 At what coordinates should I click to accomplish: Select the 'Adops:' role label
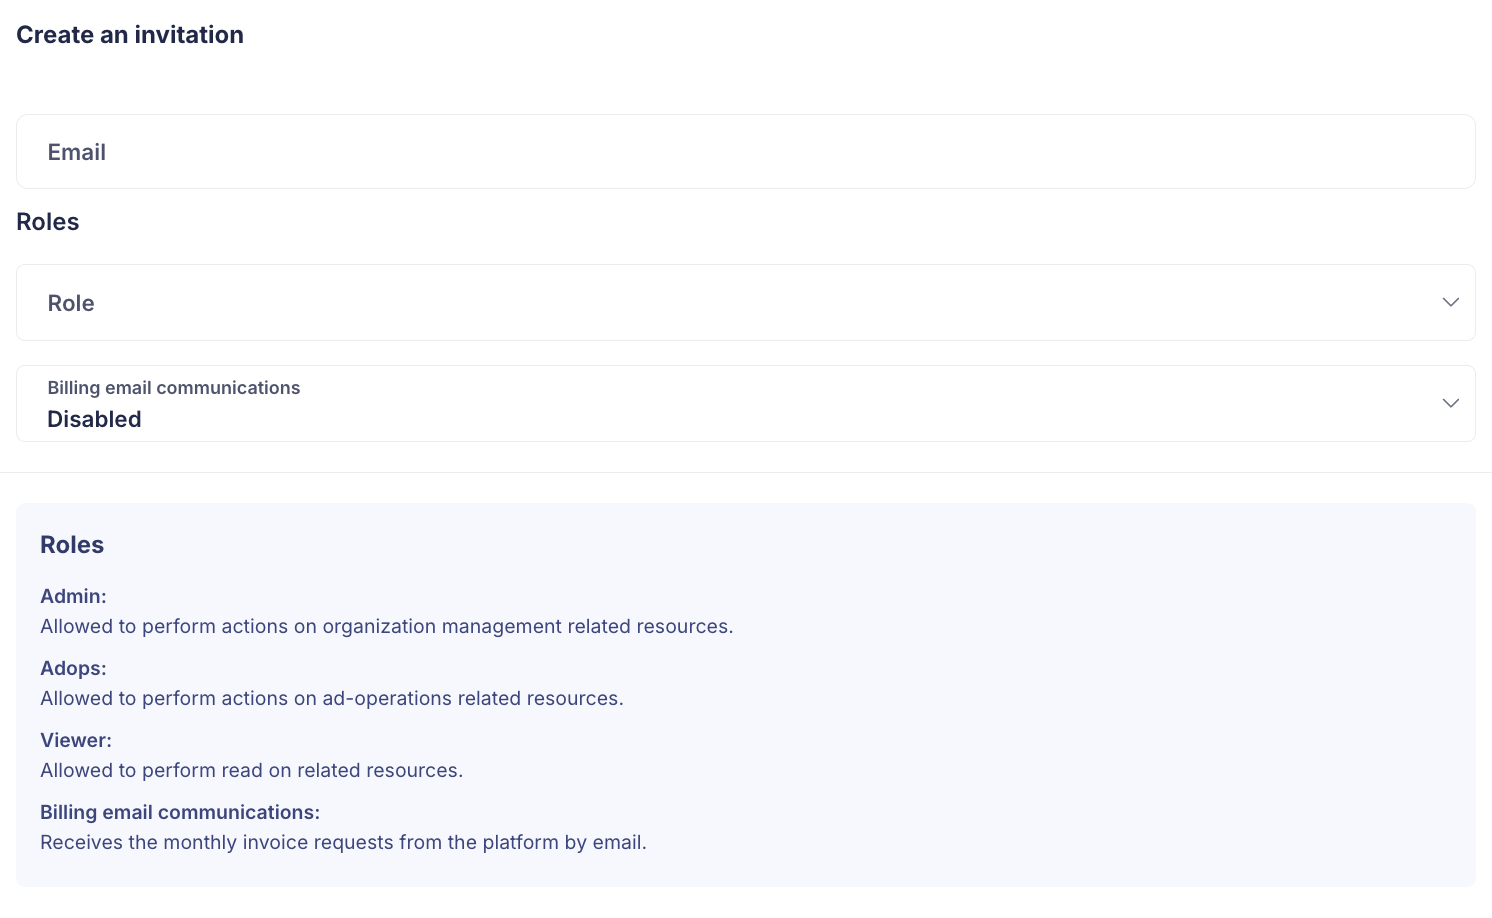(73, 668)
